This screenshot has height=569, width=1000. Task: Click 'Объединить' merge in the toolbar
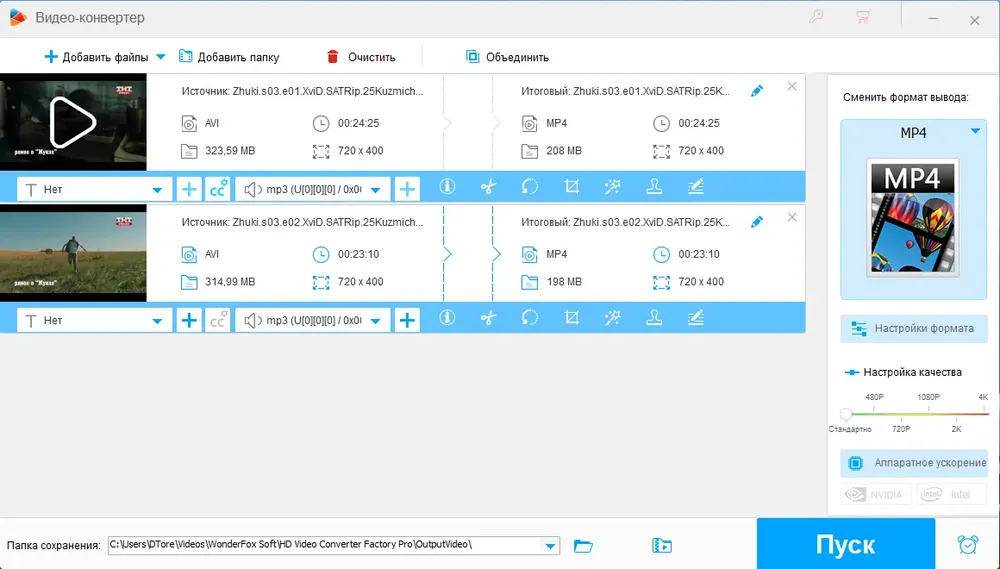[x=508, y=57]
